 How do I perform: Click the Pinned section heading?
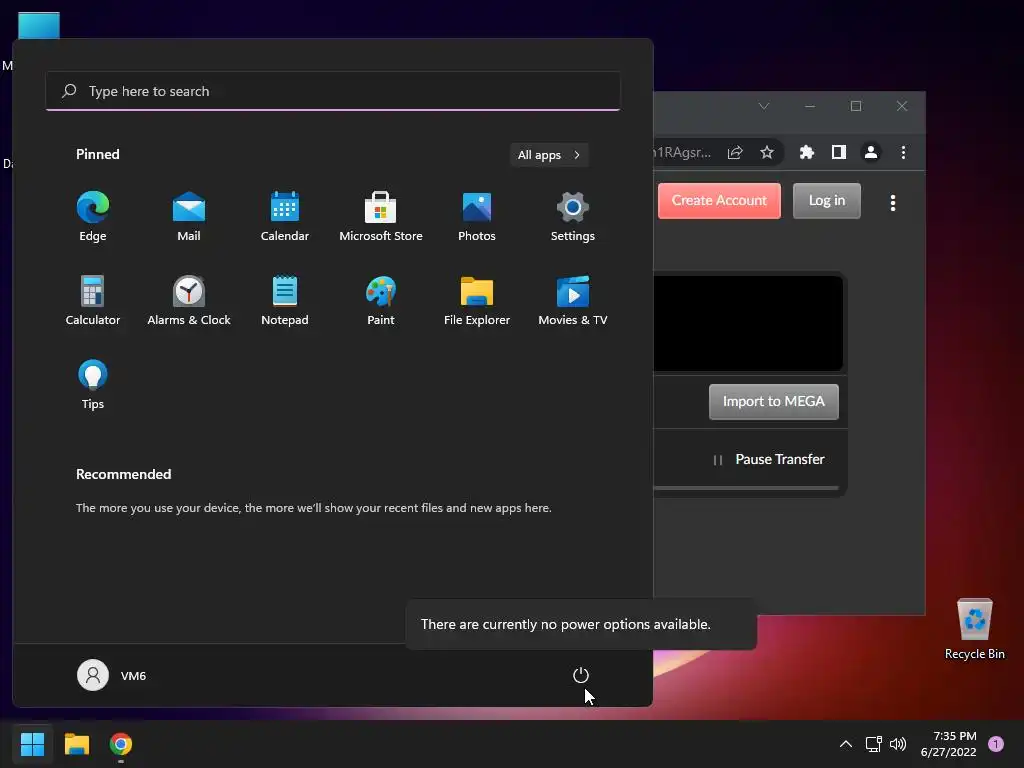point(98,154)
